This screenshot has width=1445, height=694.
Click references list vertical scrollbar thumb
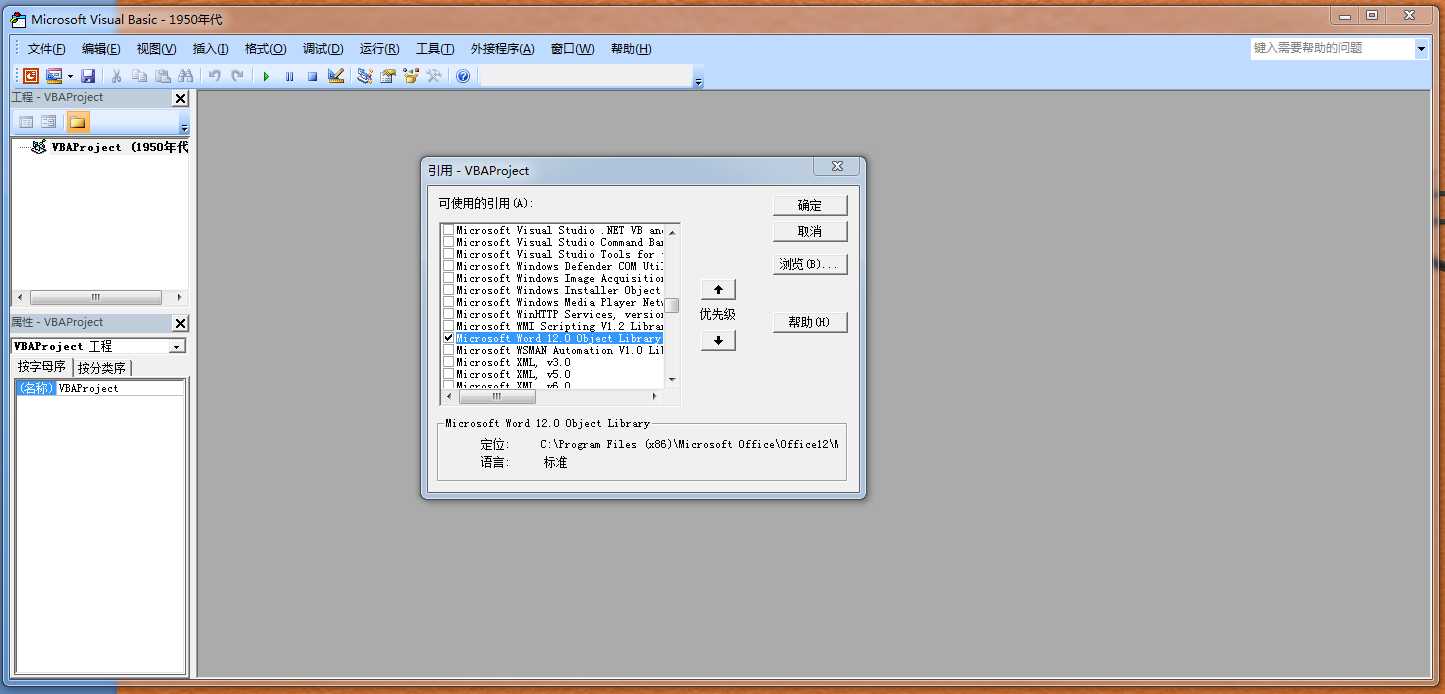pyautogui.click(x=673, y=306)
